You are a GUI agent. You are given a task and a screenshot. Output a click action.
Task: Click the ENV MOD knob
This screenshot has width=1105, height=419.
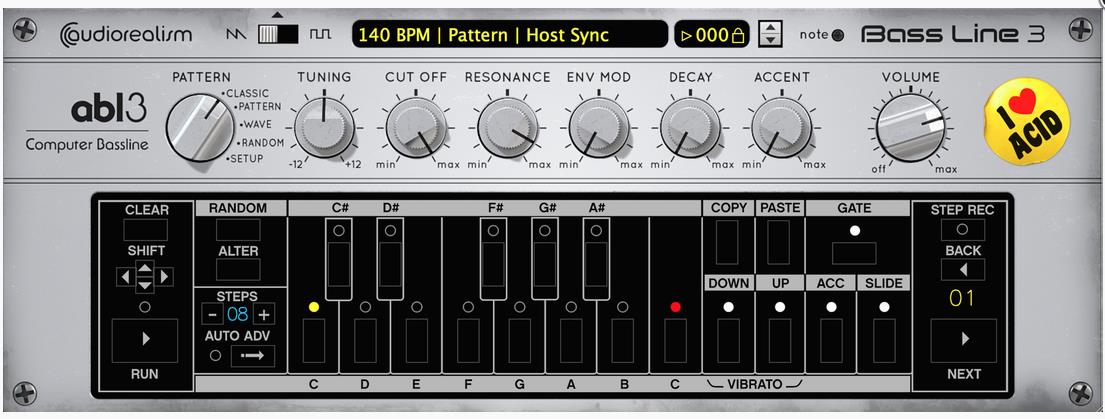pyautogui.click(x=598, y=127)
